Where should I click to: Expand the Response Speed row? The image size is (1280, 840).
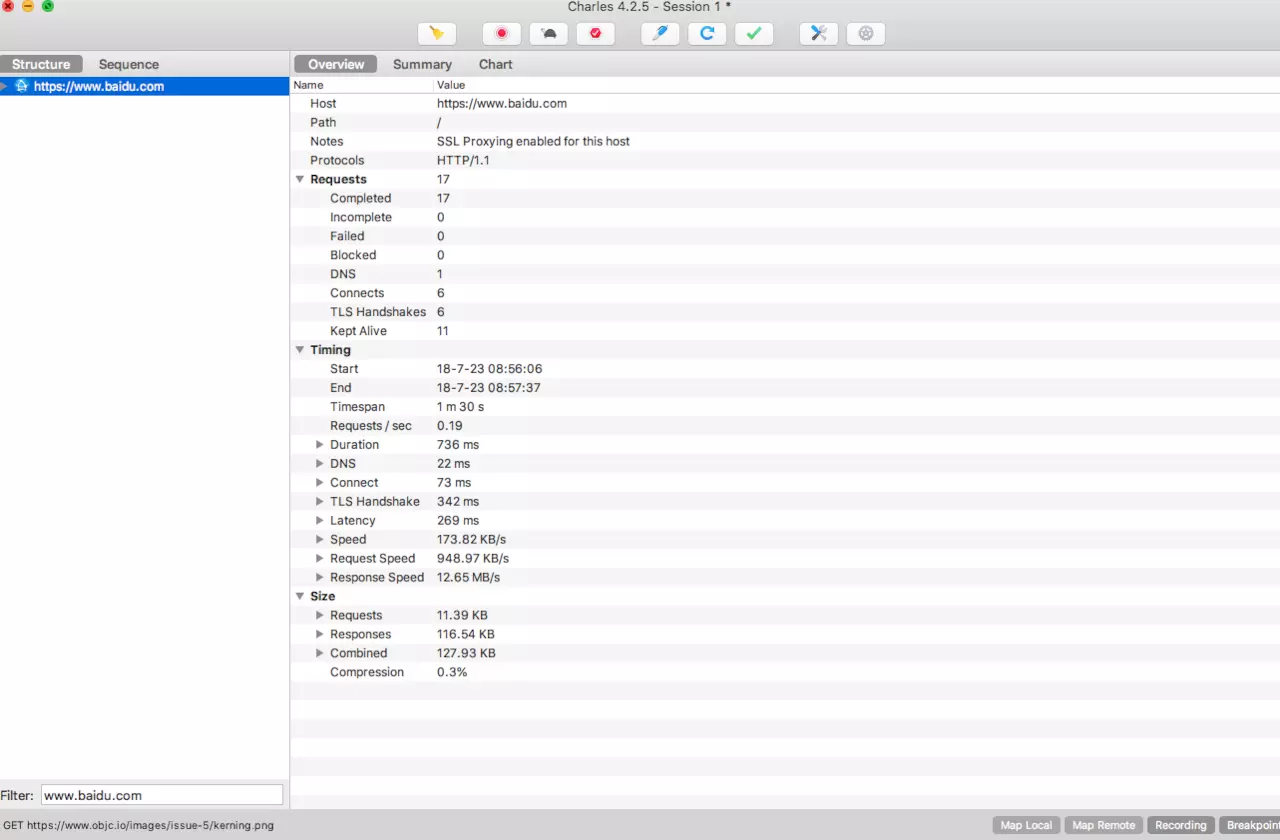tap(320, 578)
